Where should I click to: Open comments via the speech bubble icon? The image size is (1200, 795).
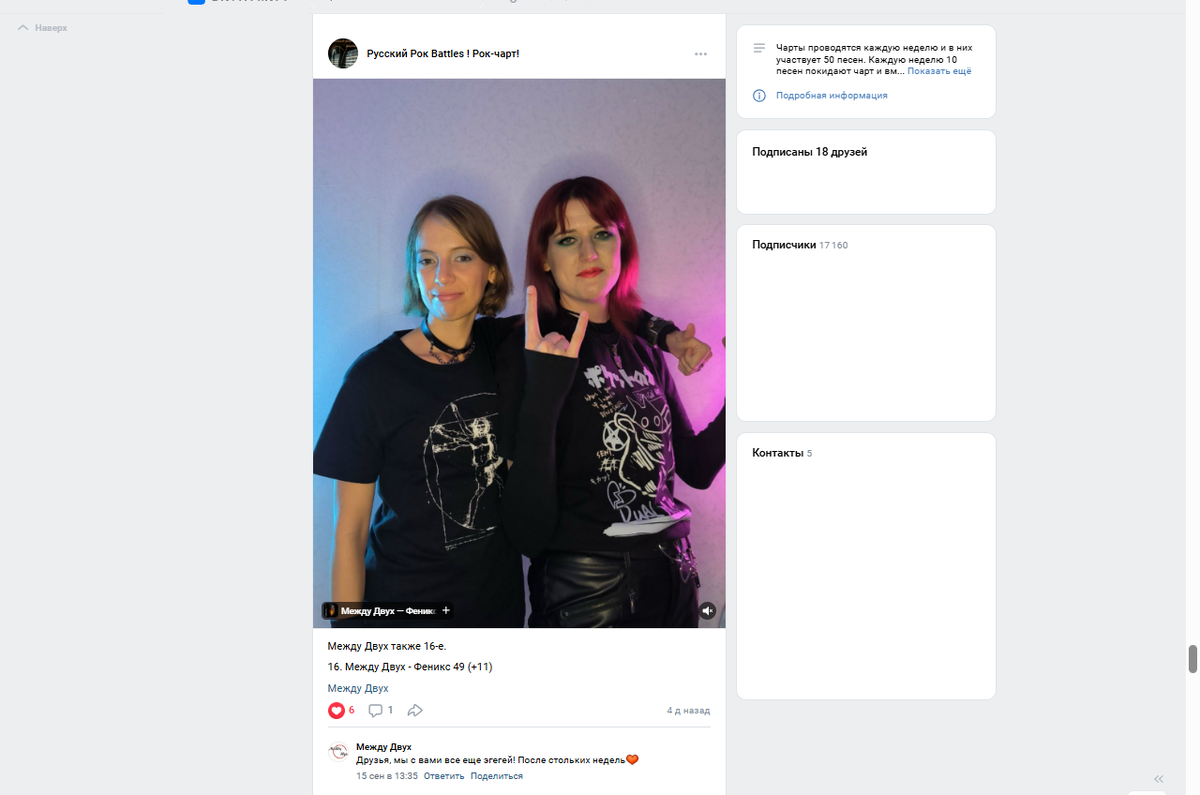[x=376, y=710]
